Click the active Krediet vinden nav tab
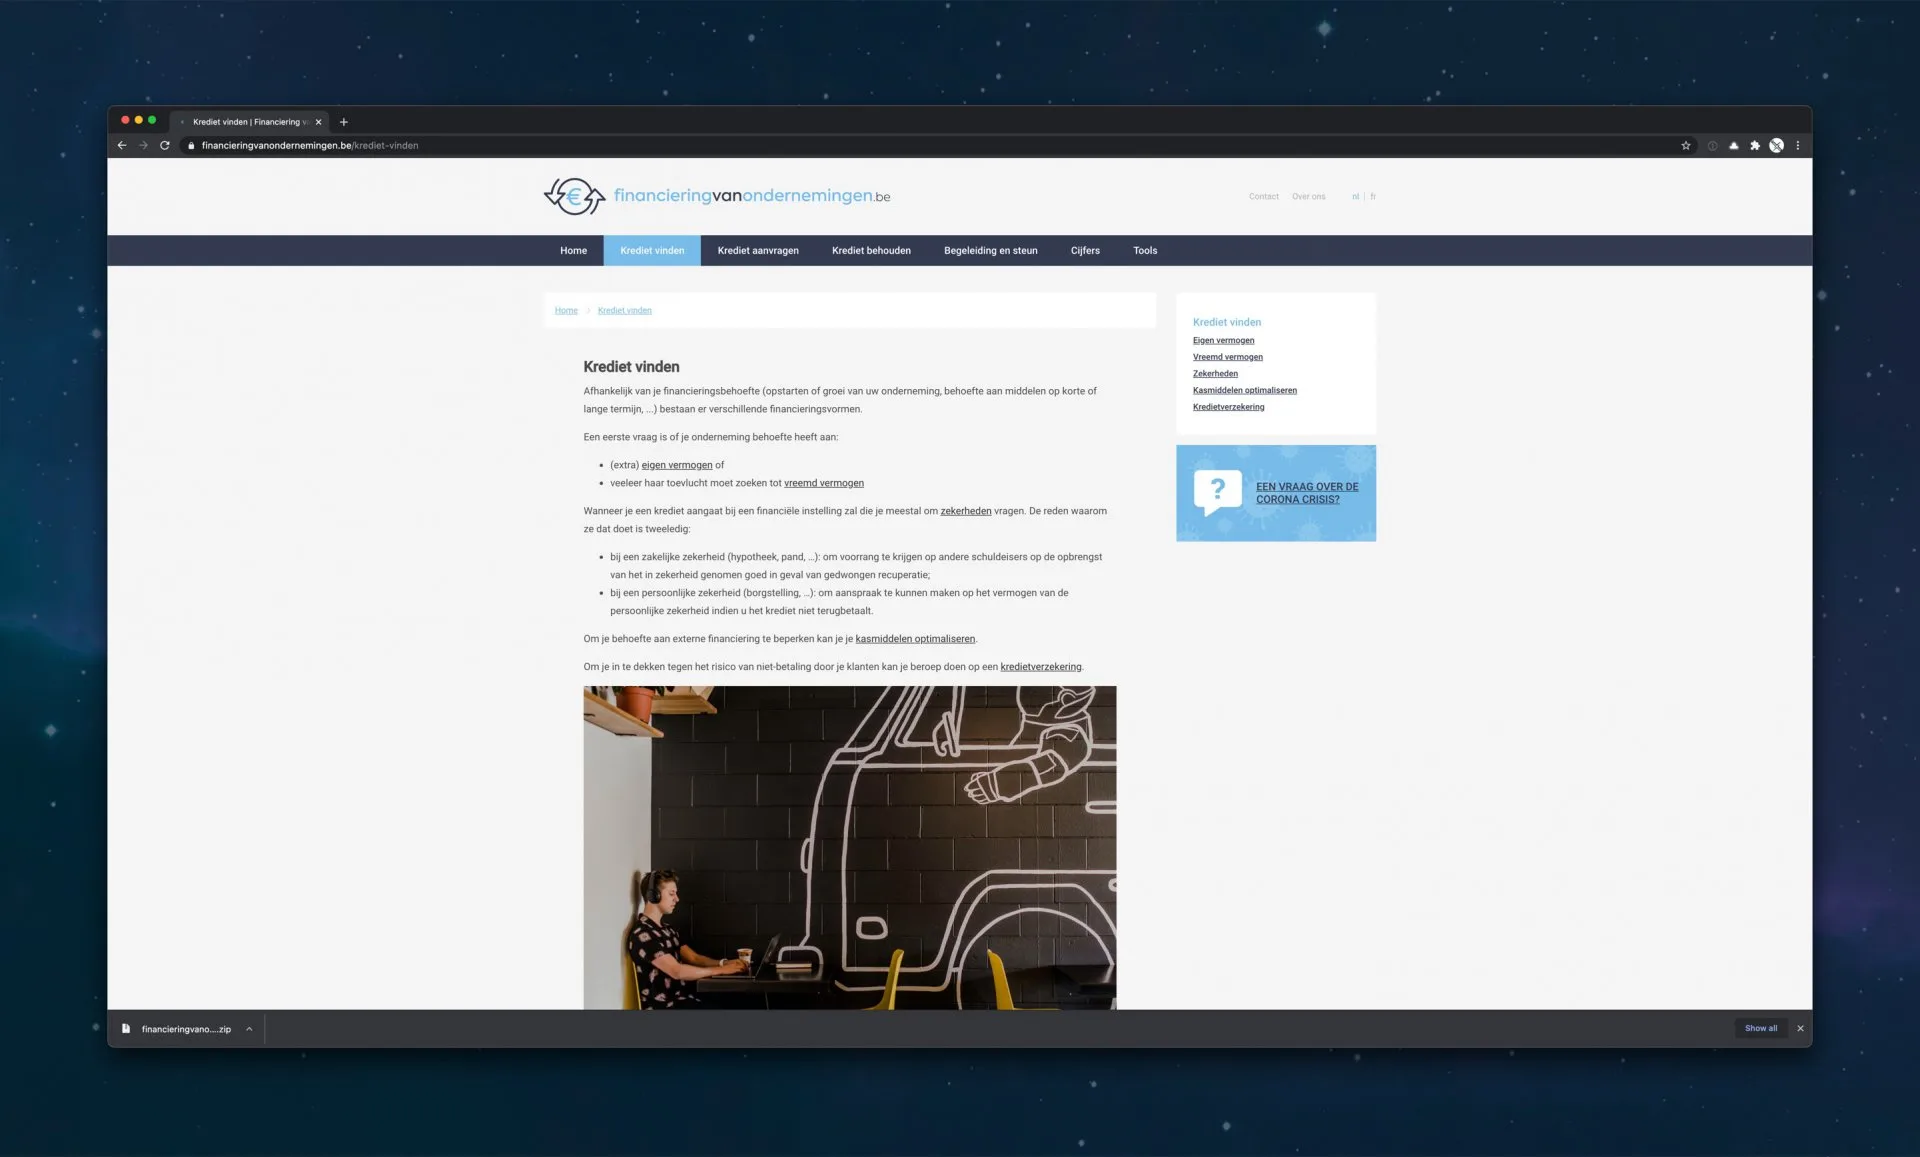 coord(652,251)
